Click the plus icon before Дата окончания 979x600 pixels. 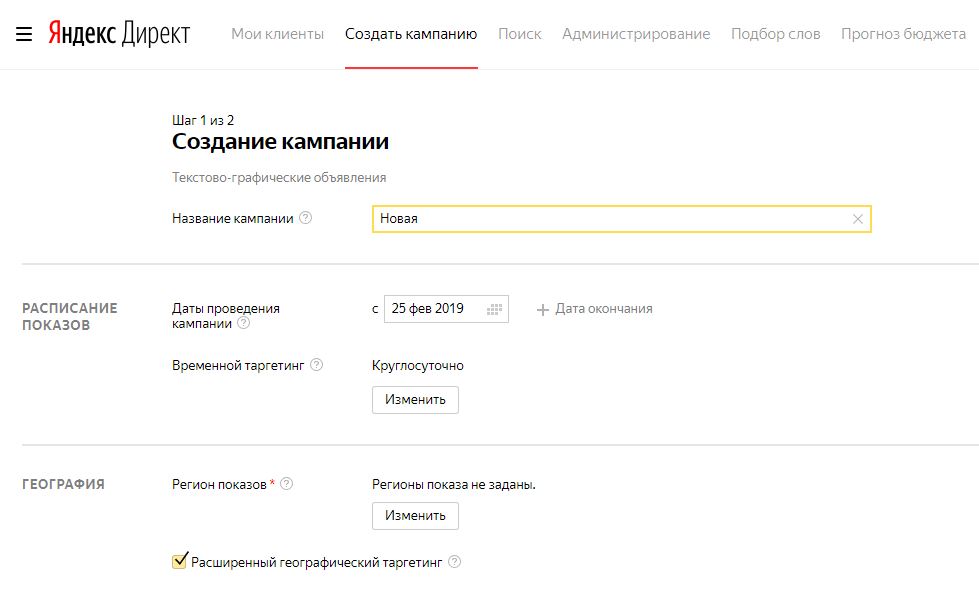click(x=542, y=309)
